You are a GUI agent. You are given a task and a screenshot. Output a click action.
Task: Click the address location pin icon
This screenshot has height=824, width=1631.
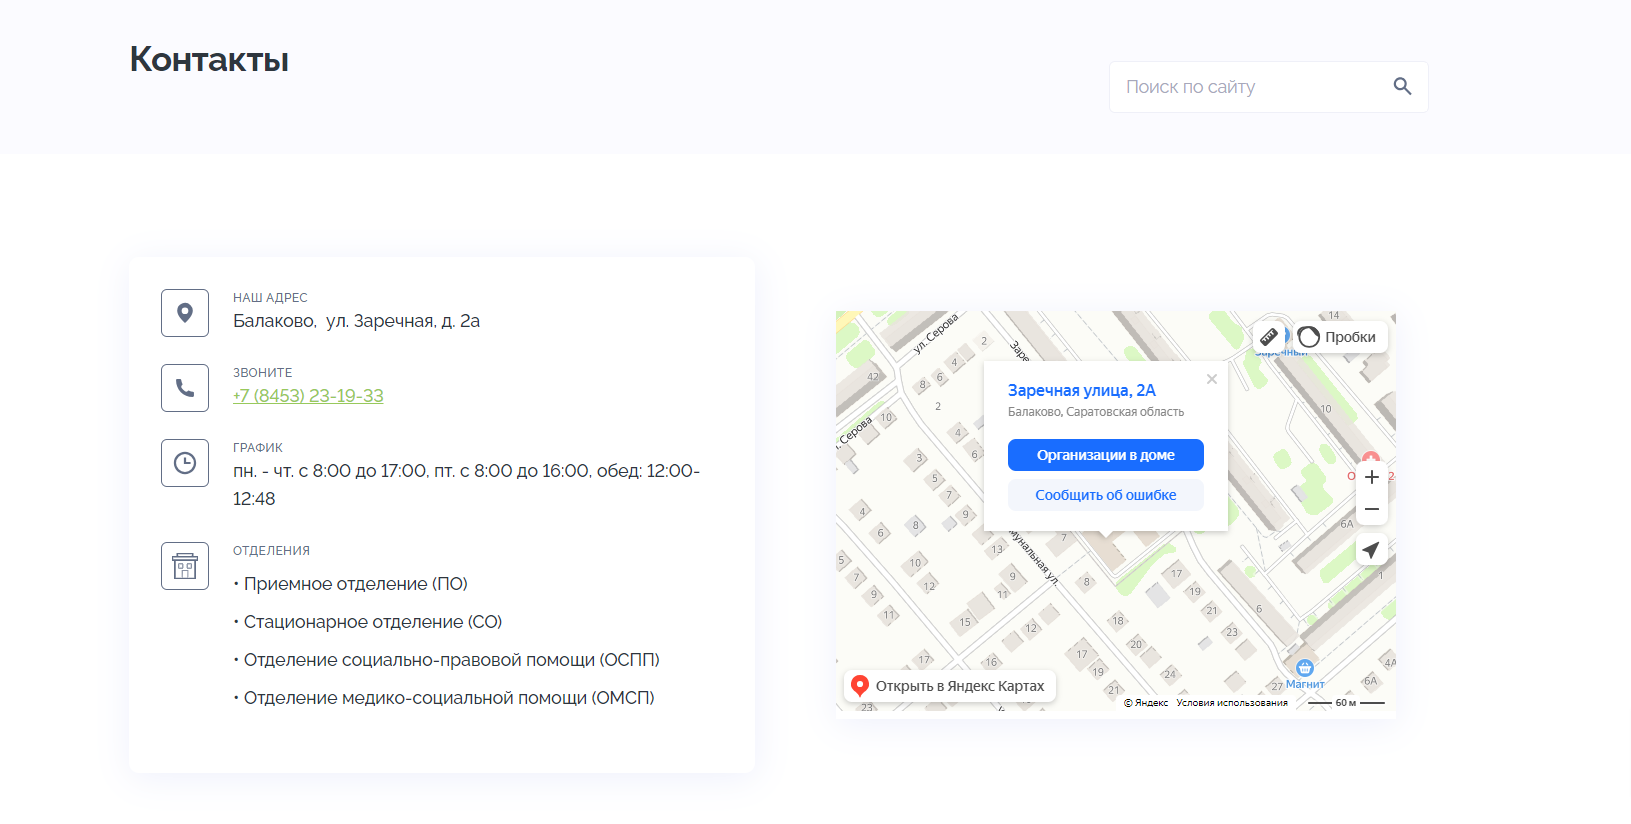pyautogui.click(x=185, y=313)
